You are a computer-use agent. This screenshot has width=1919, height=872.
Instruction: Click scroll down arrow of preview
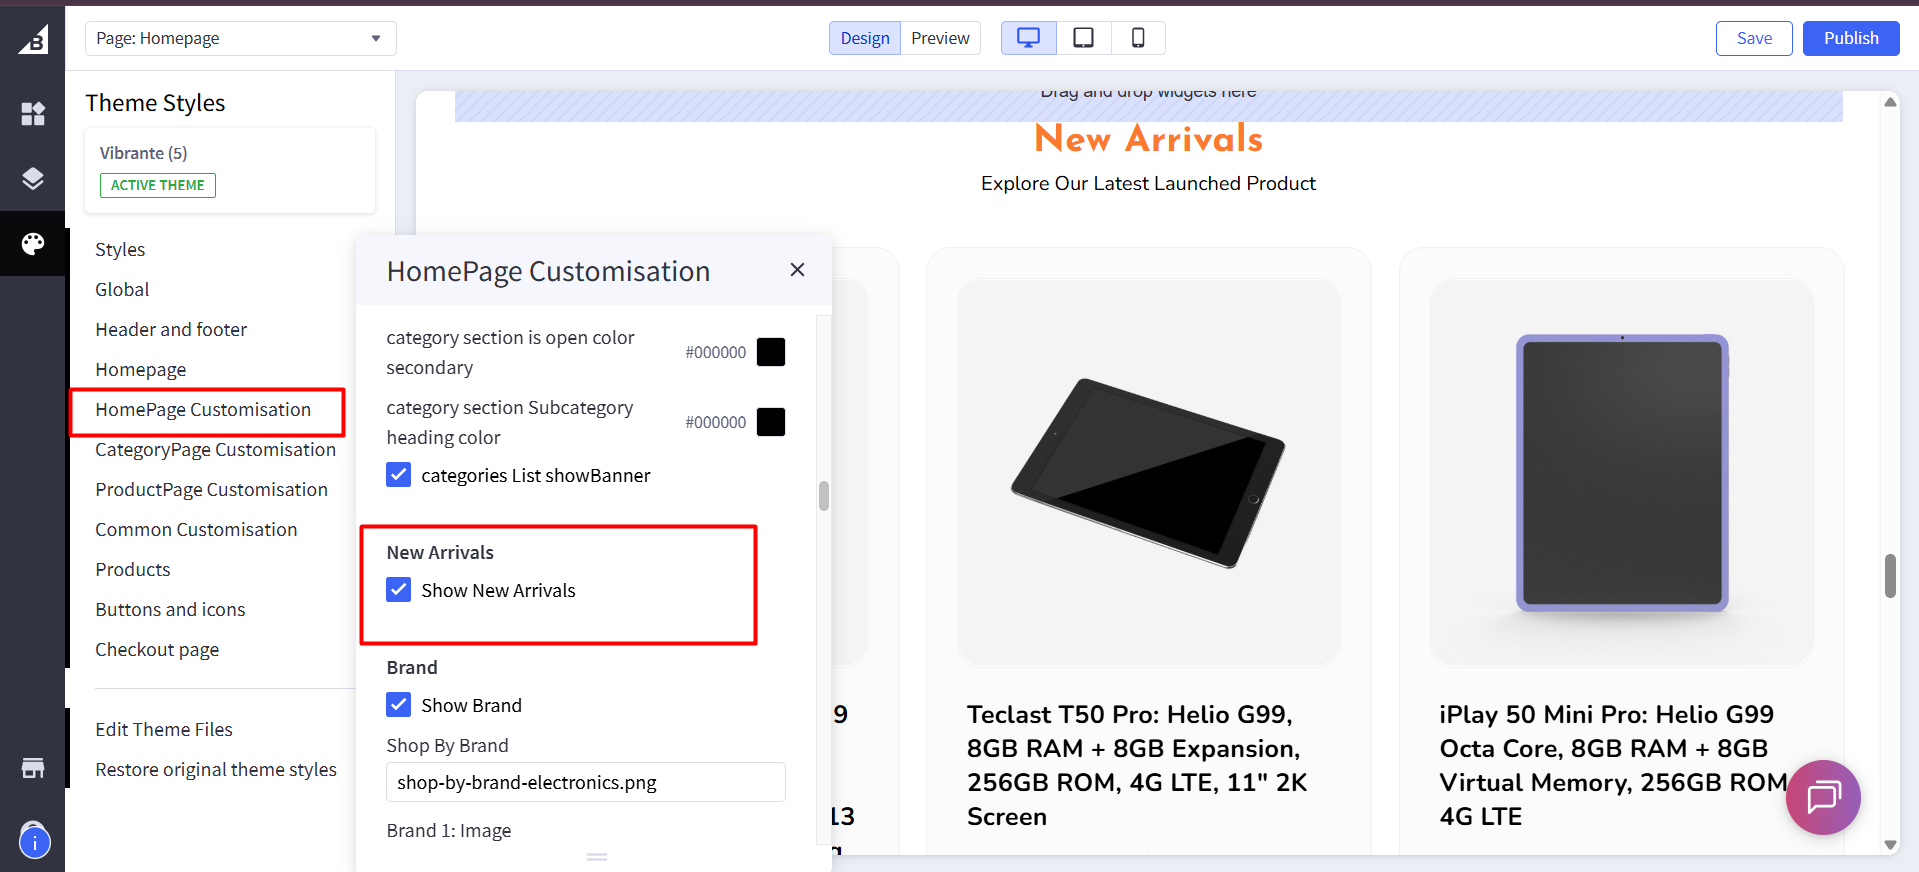1890,845
